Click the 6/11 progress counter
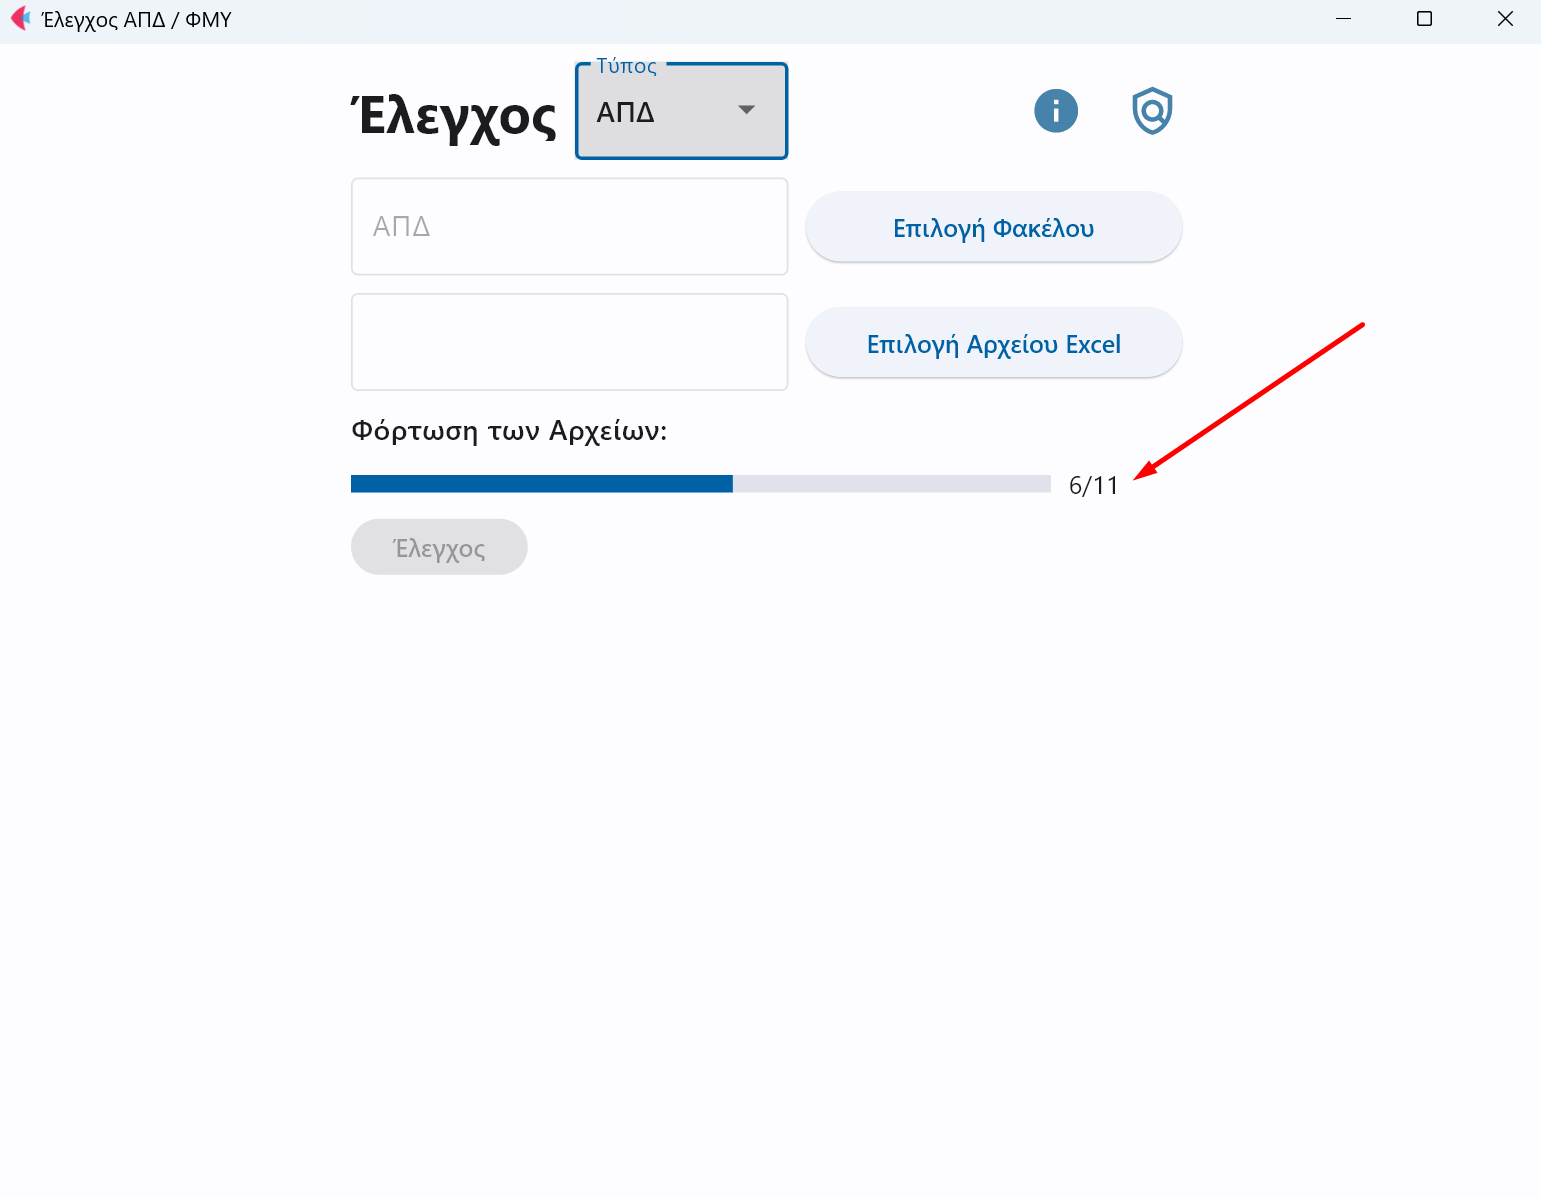Viewport: 1541px width, 1198px height. [1094, 486]
